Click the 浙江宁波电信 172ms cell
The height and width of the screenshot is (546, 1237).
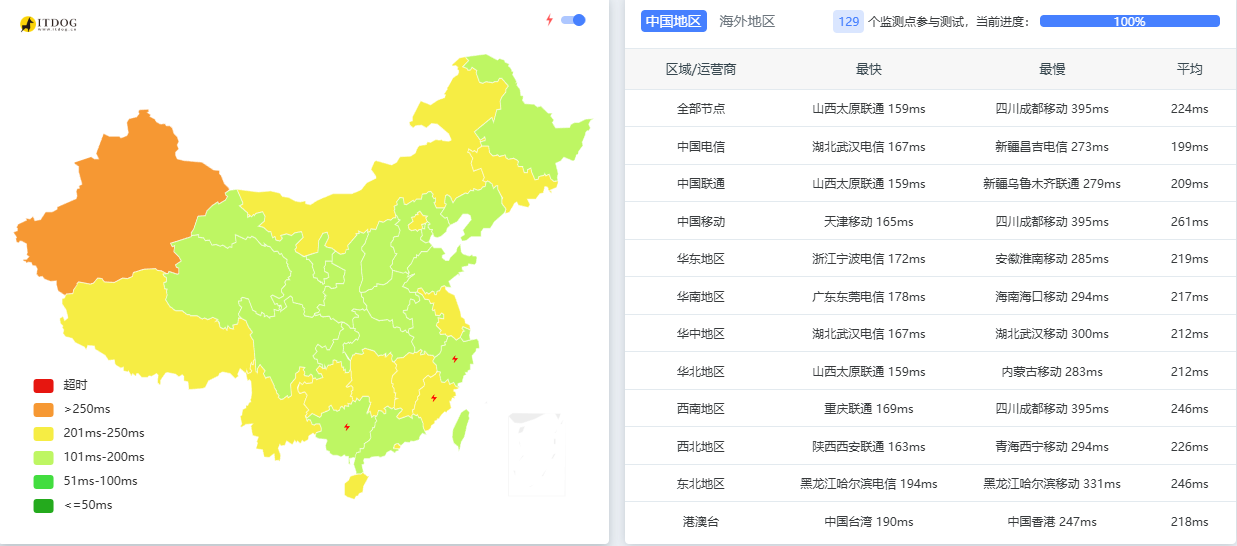point(869,259)
